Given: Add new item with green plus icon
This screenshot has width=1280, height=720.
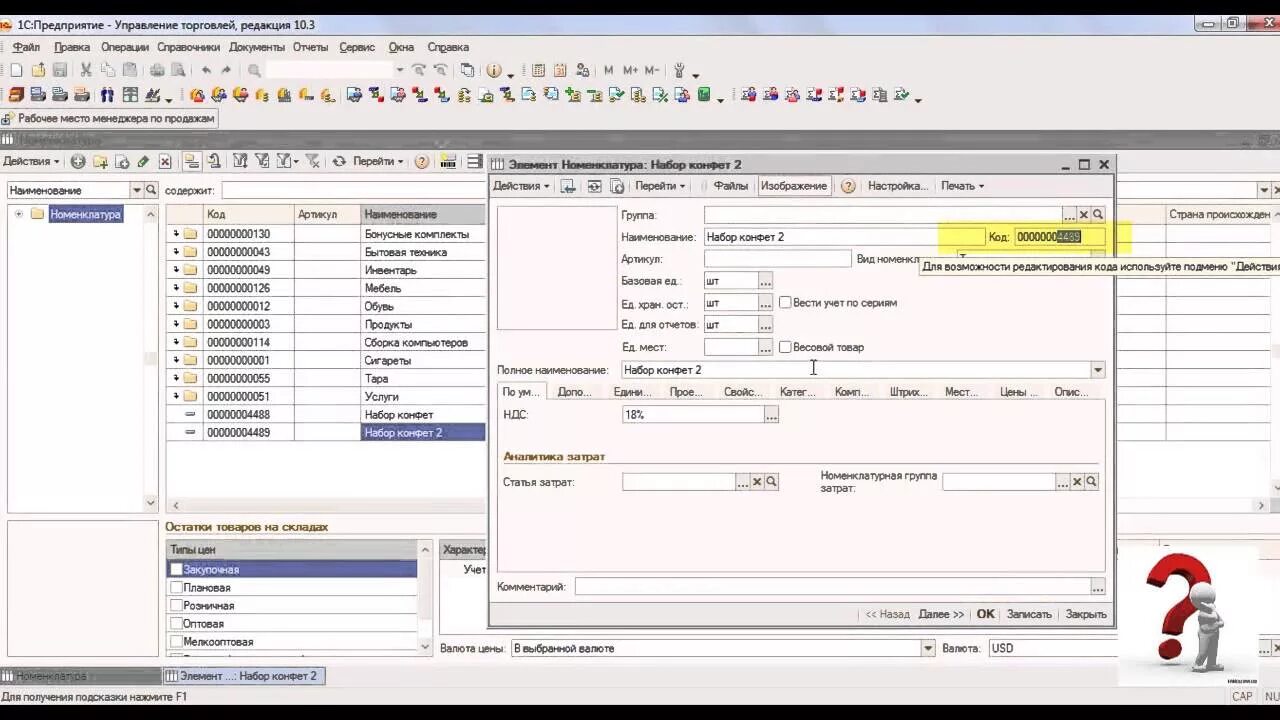Looking at the screenshot, I should point(78,161).
